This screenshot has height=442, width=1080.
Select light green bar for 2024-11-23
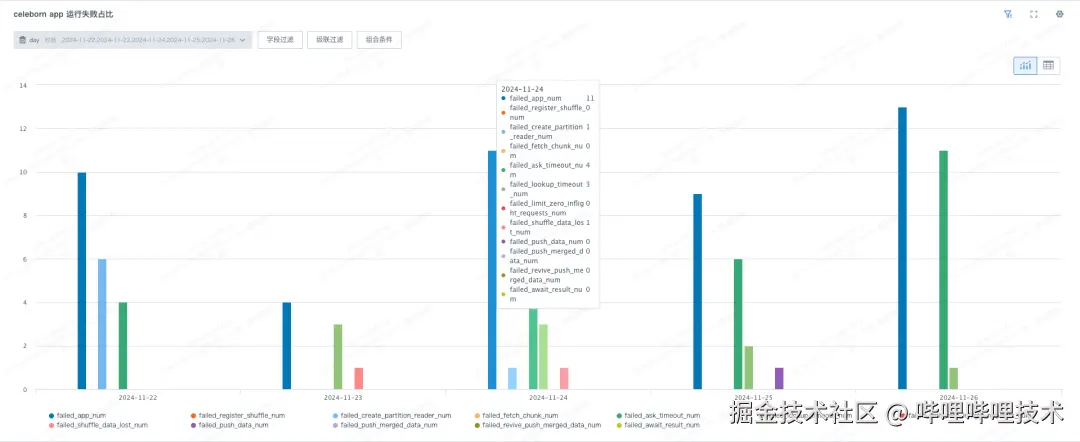pyautogui.click(x=338, y=357)
